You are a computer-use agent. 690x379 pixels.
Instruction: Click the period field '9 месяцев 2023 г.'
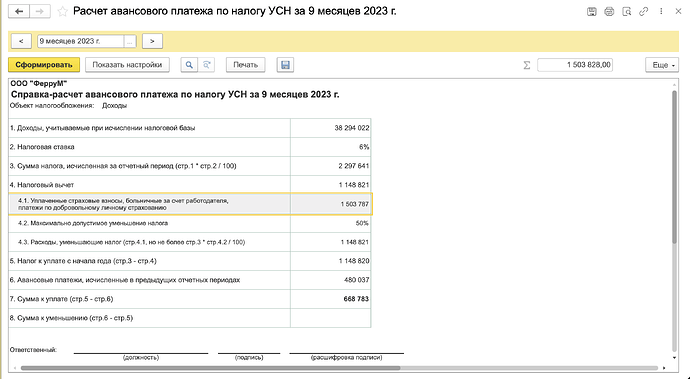(80, 41)
